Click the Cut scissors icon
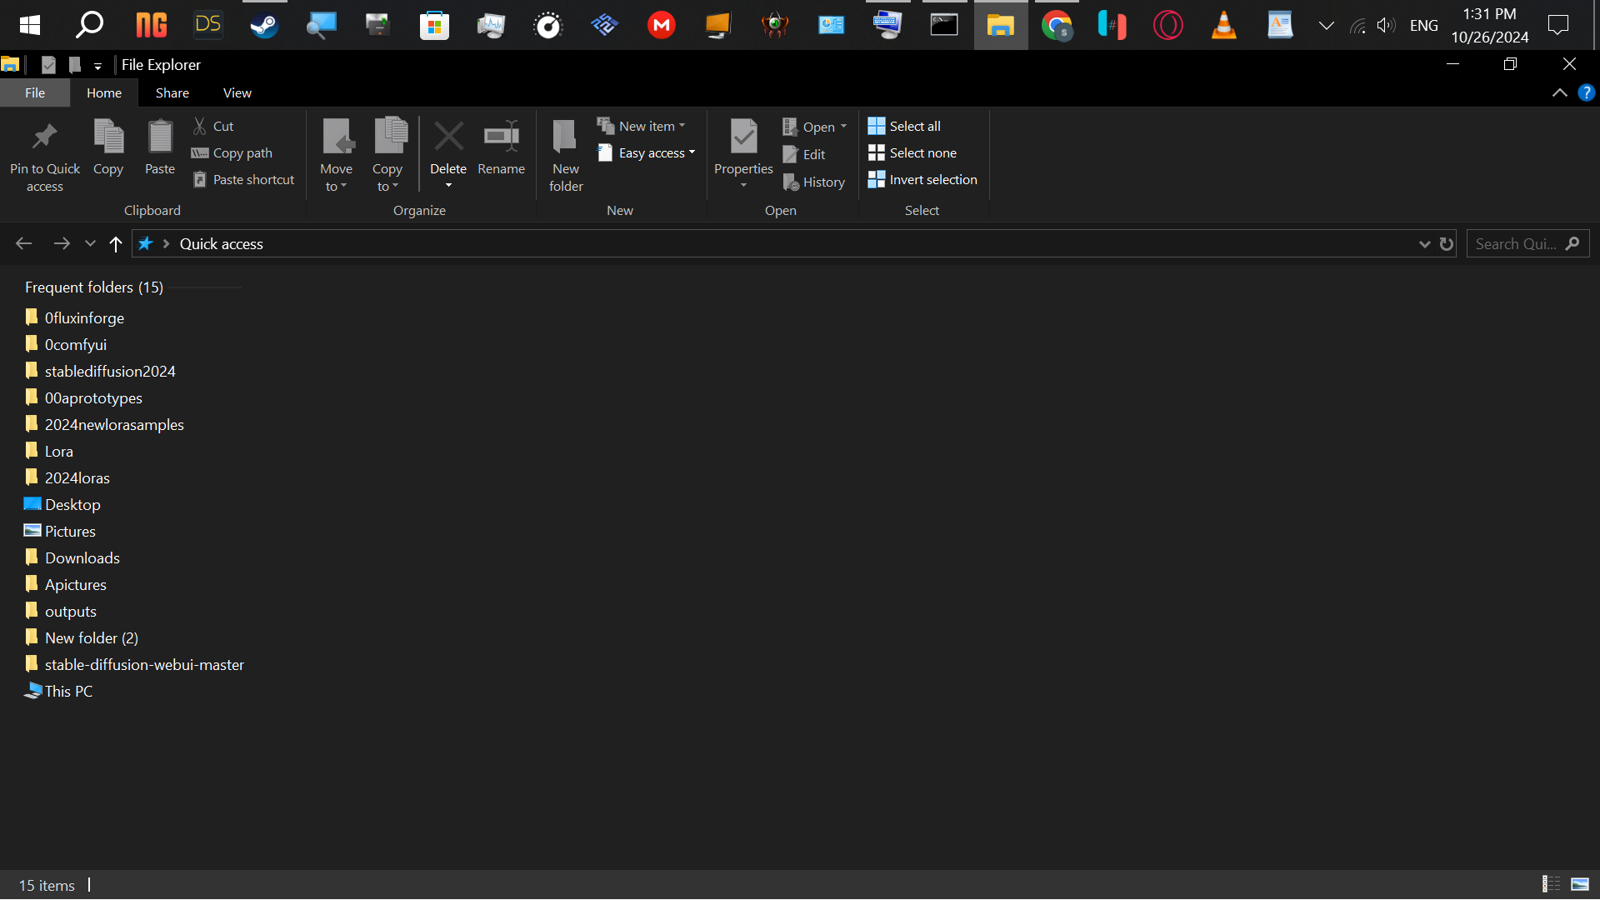This screenshot has height=900, width=1600. [200, 126]
